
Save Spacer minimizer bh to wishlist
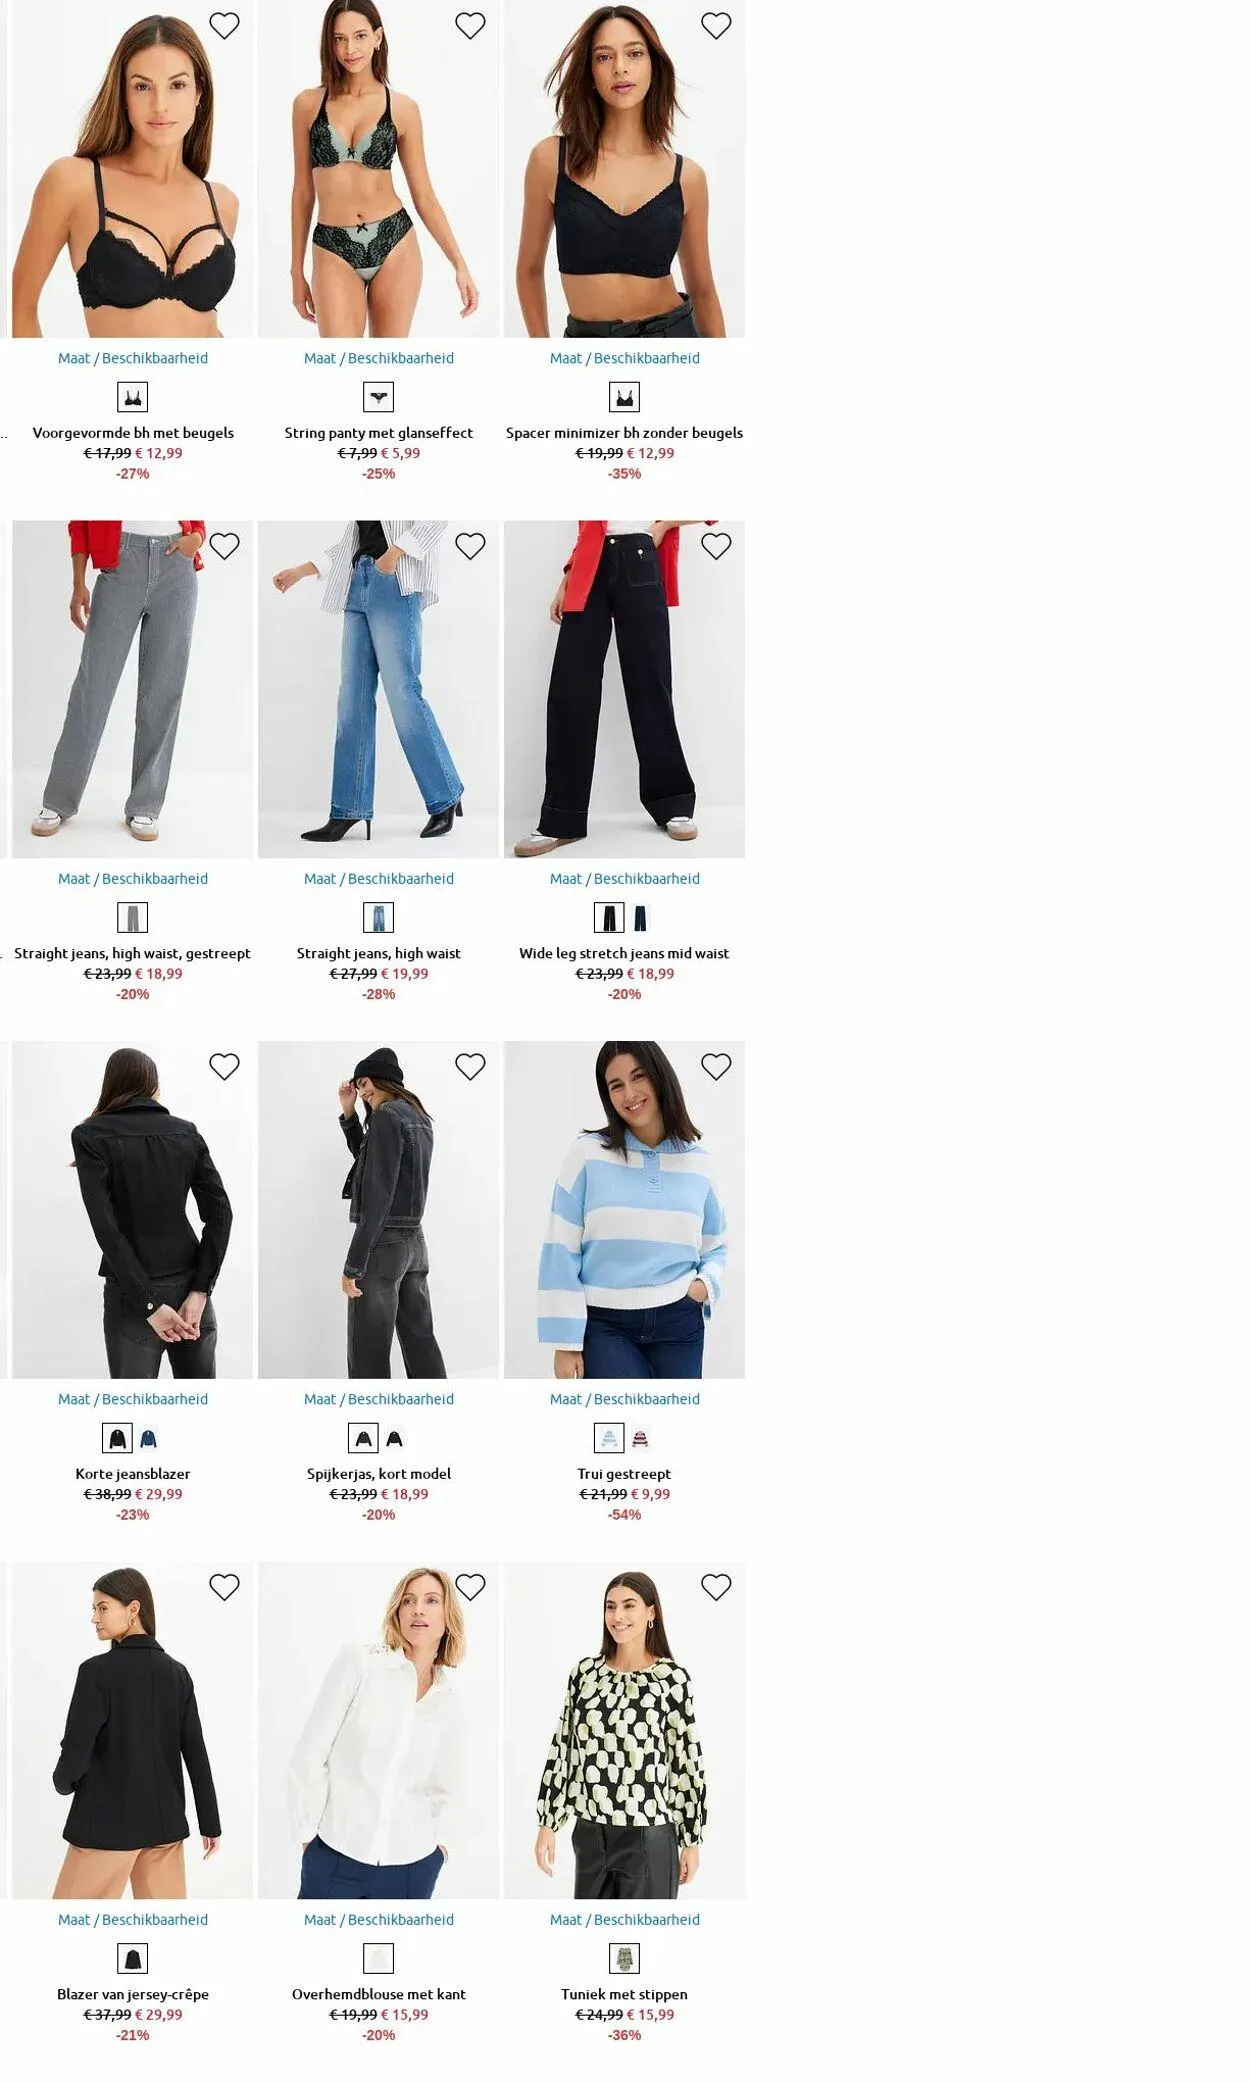[x=716, y=26]
